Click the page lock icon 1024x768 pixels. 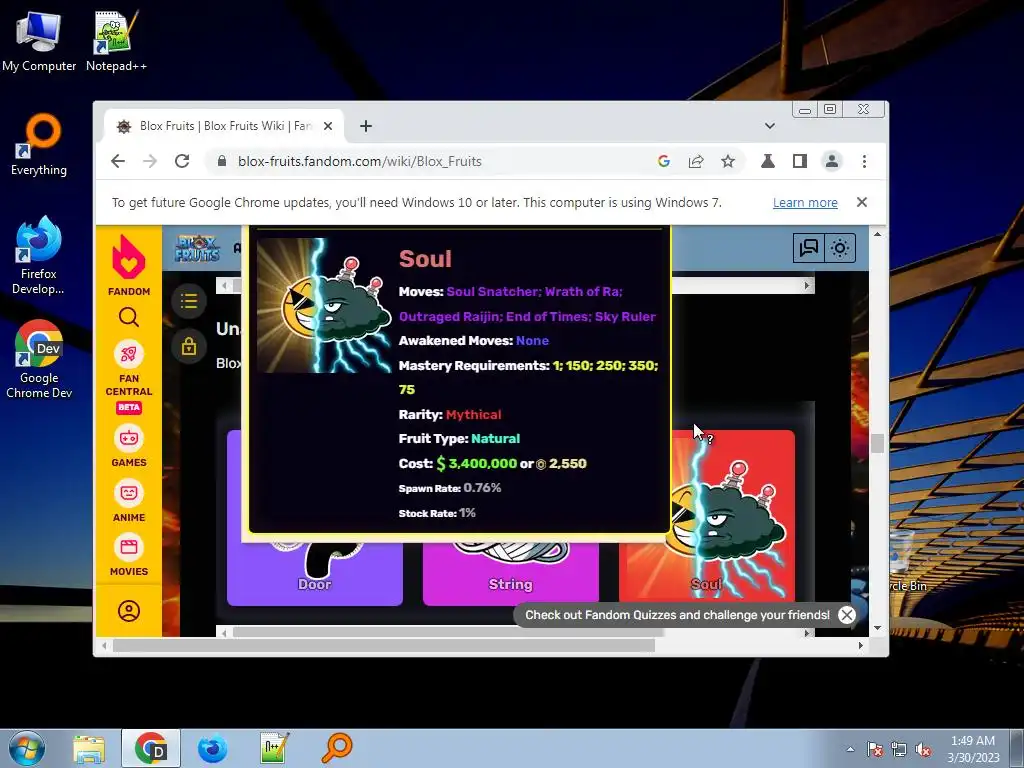pos(189,346)
